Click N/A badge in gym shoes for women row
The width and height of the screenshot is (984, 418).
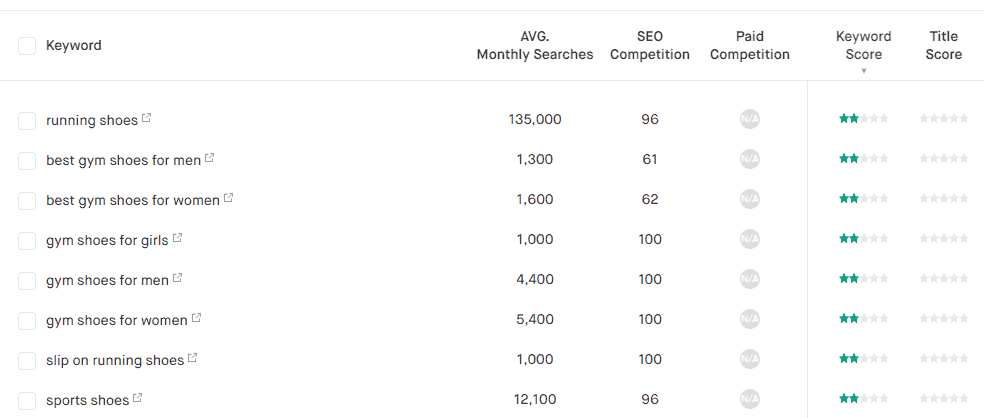pos(749,319)
